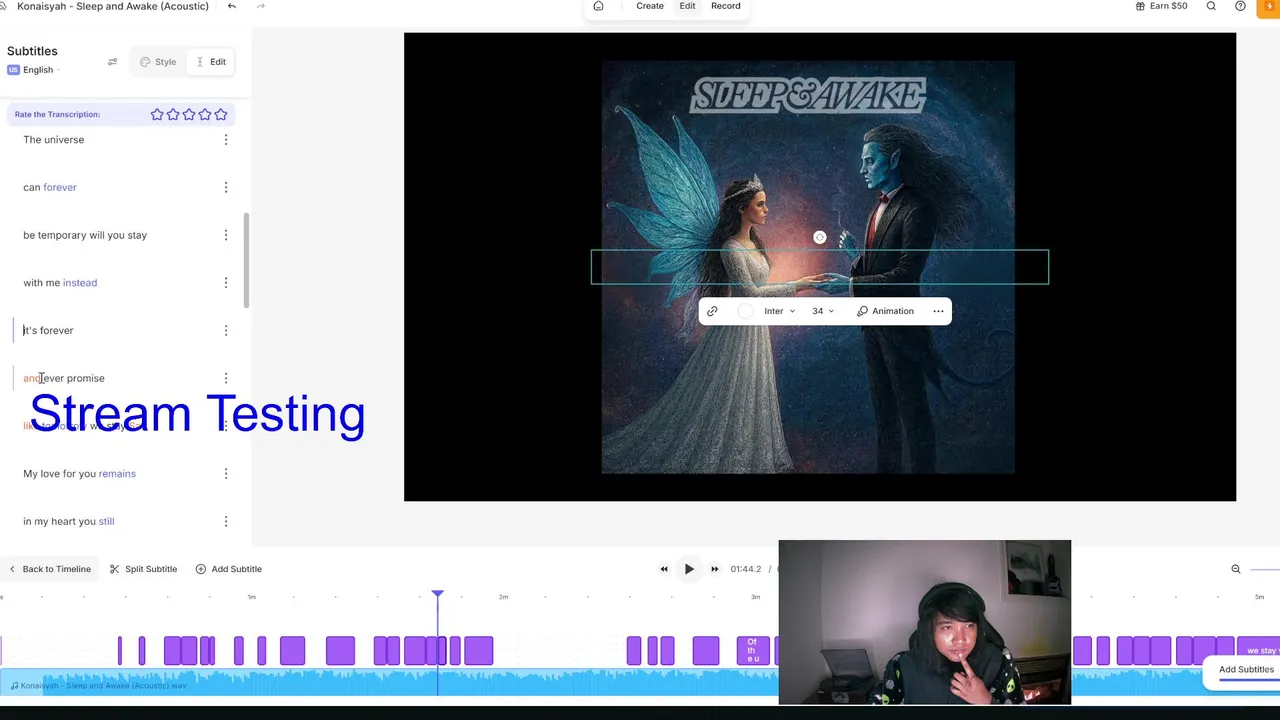Viewport: 1280px width, 720px height.
Task: Click the Add Subtitles button
Action: click(1246, 670)
